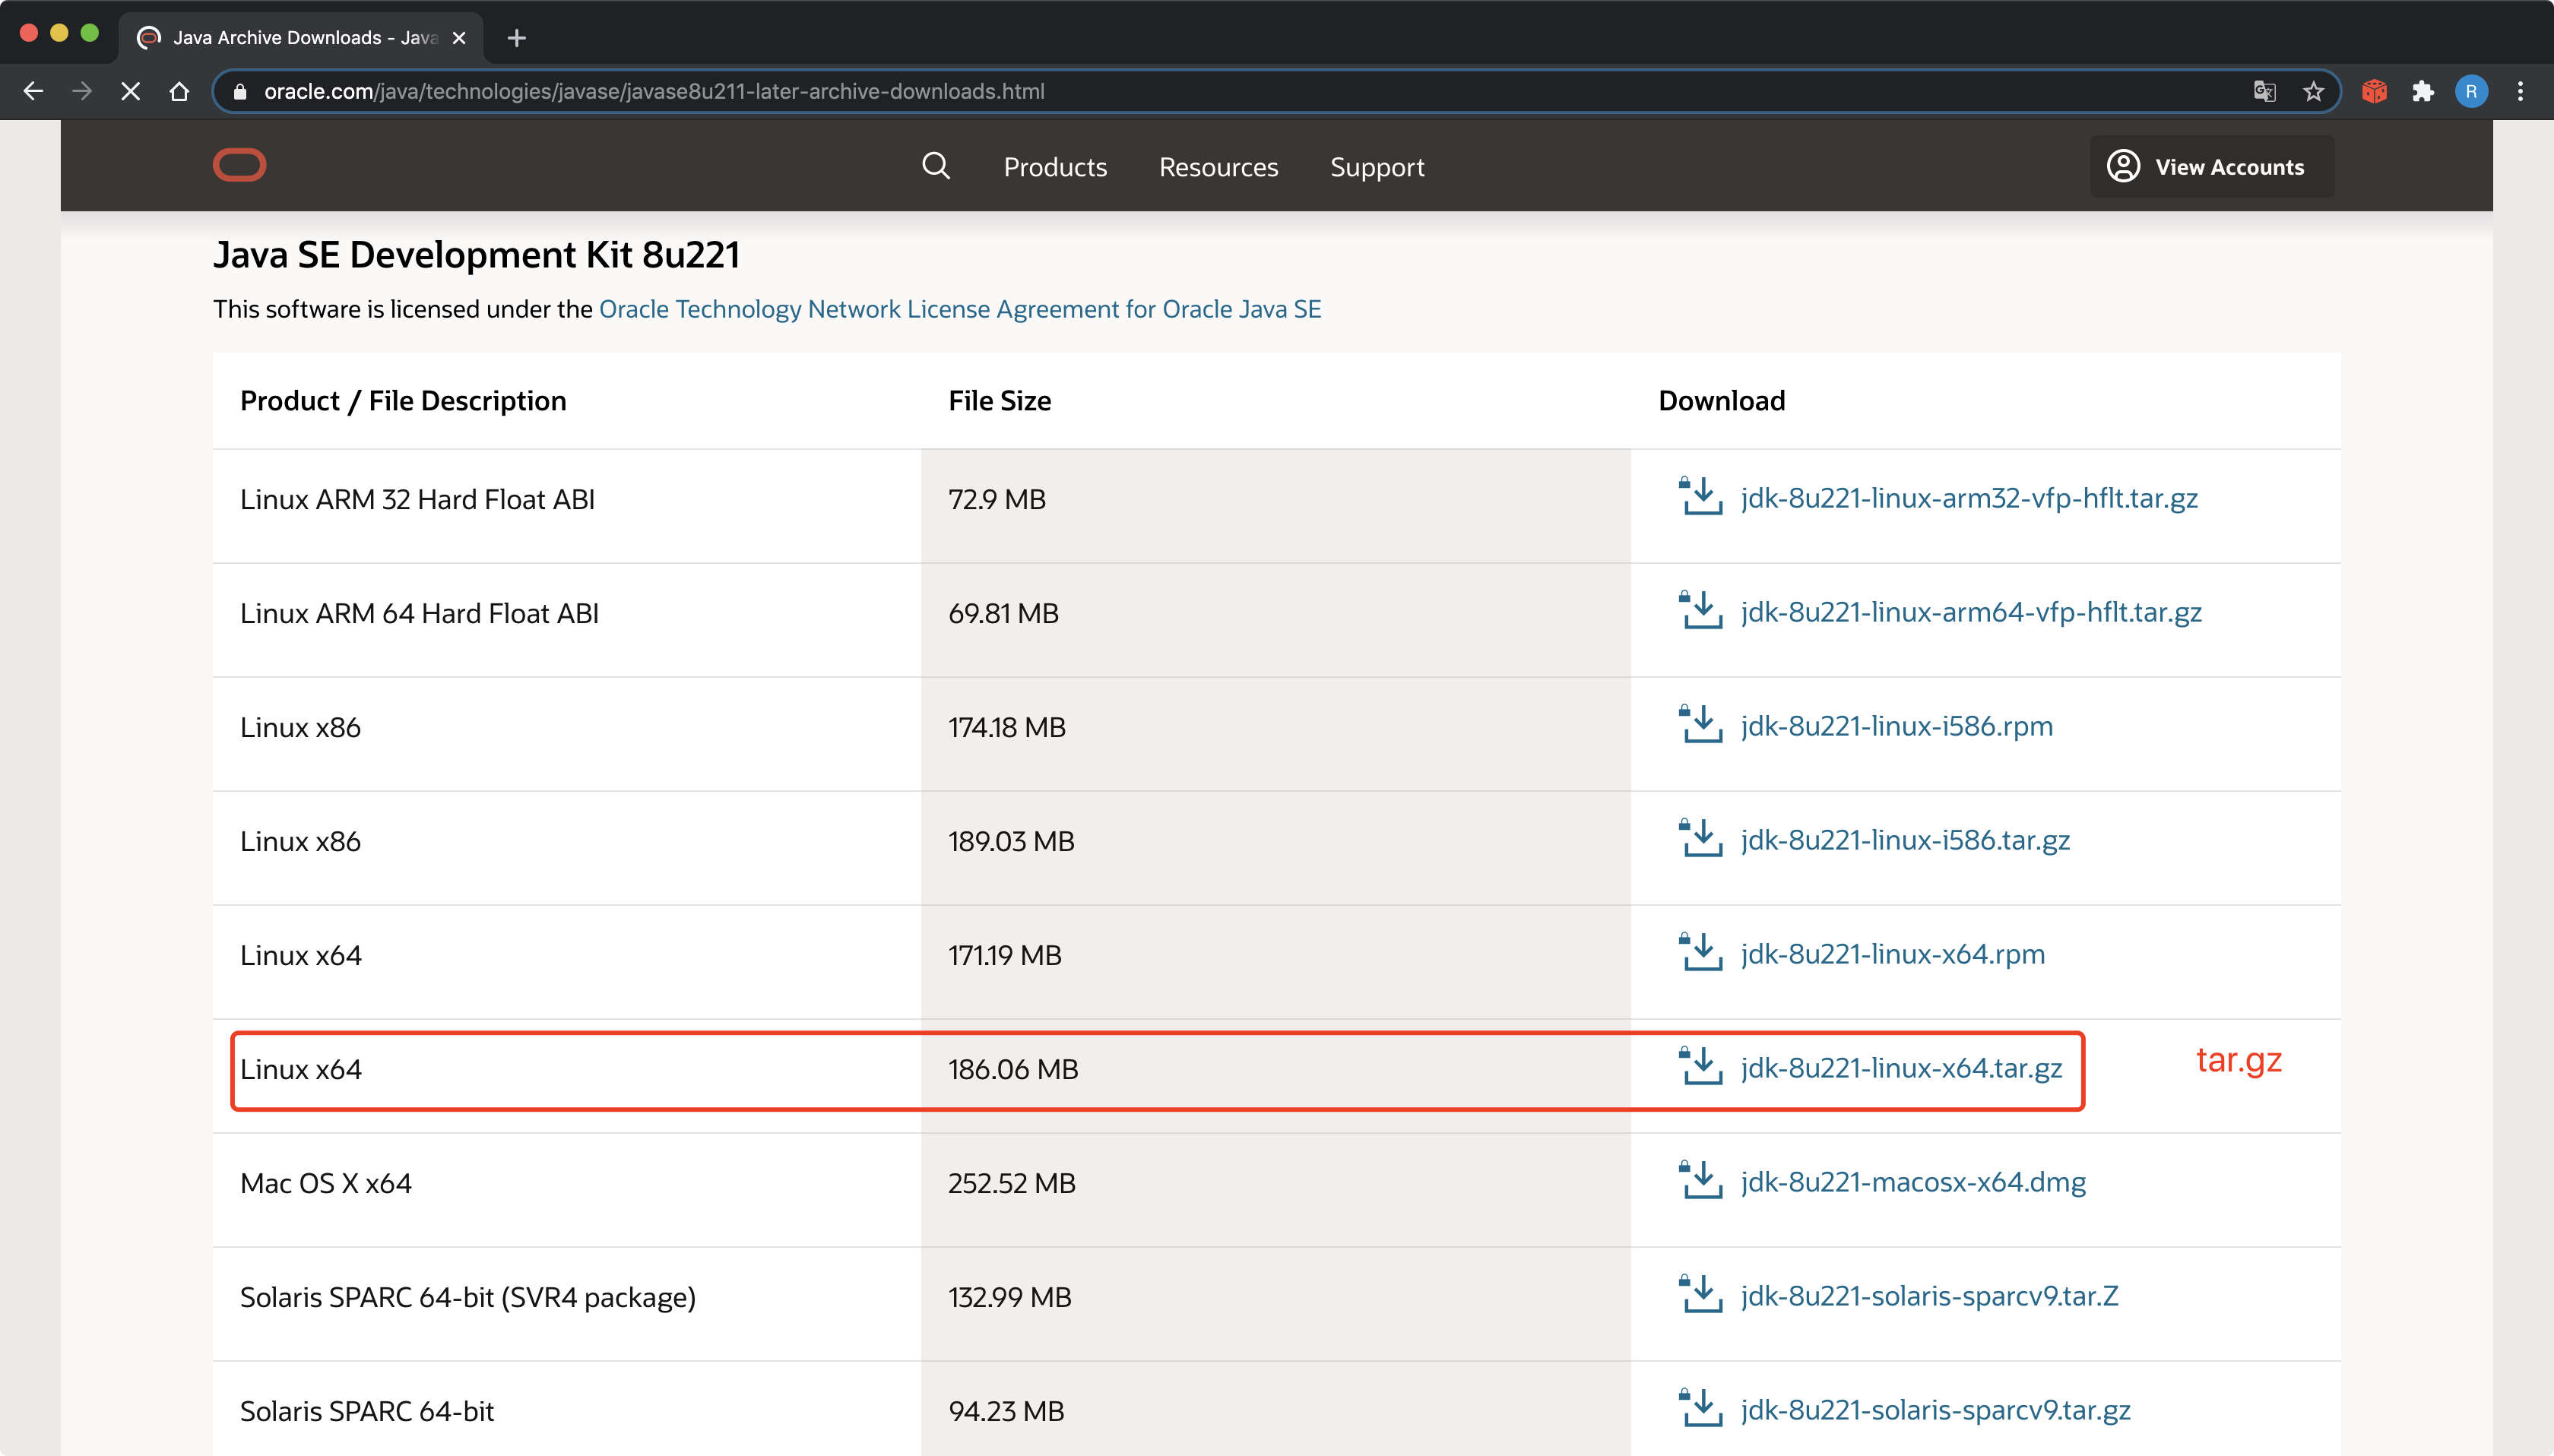The height and width of the screenshot is (1456, 2554).
Task: Open Chrome's three-dot menu
Action: tap(2520, 92)
